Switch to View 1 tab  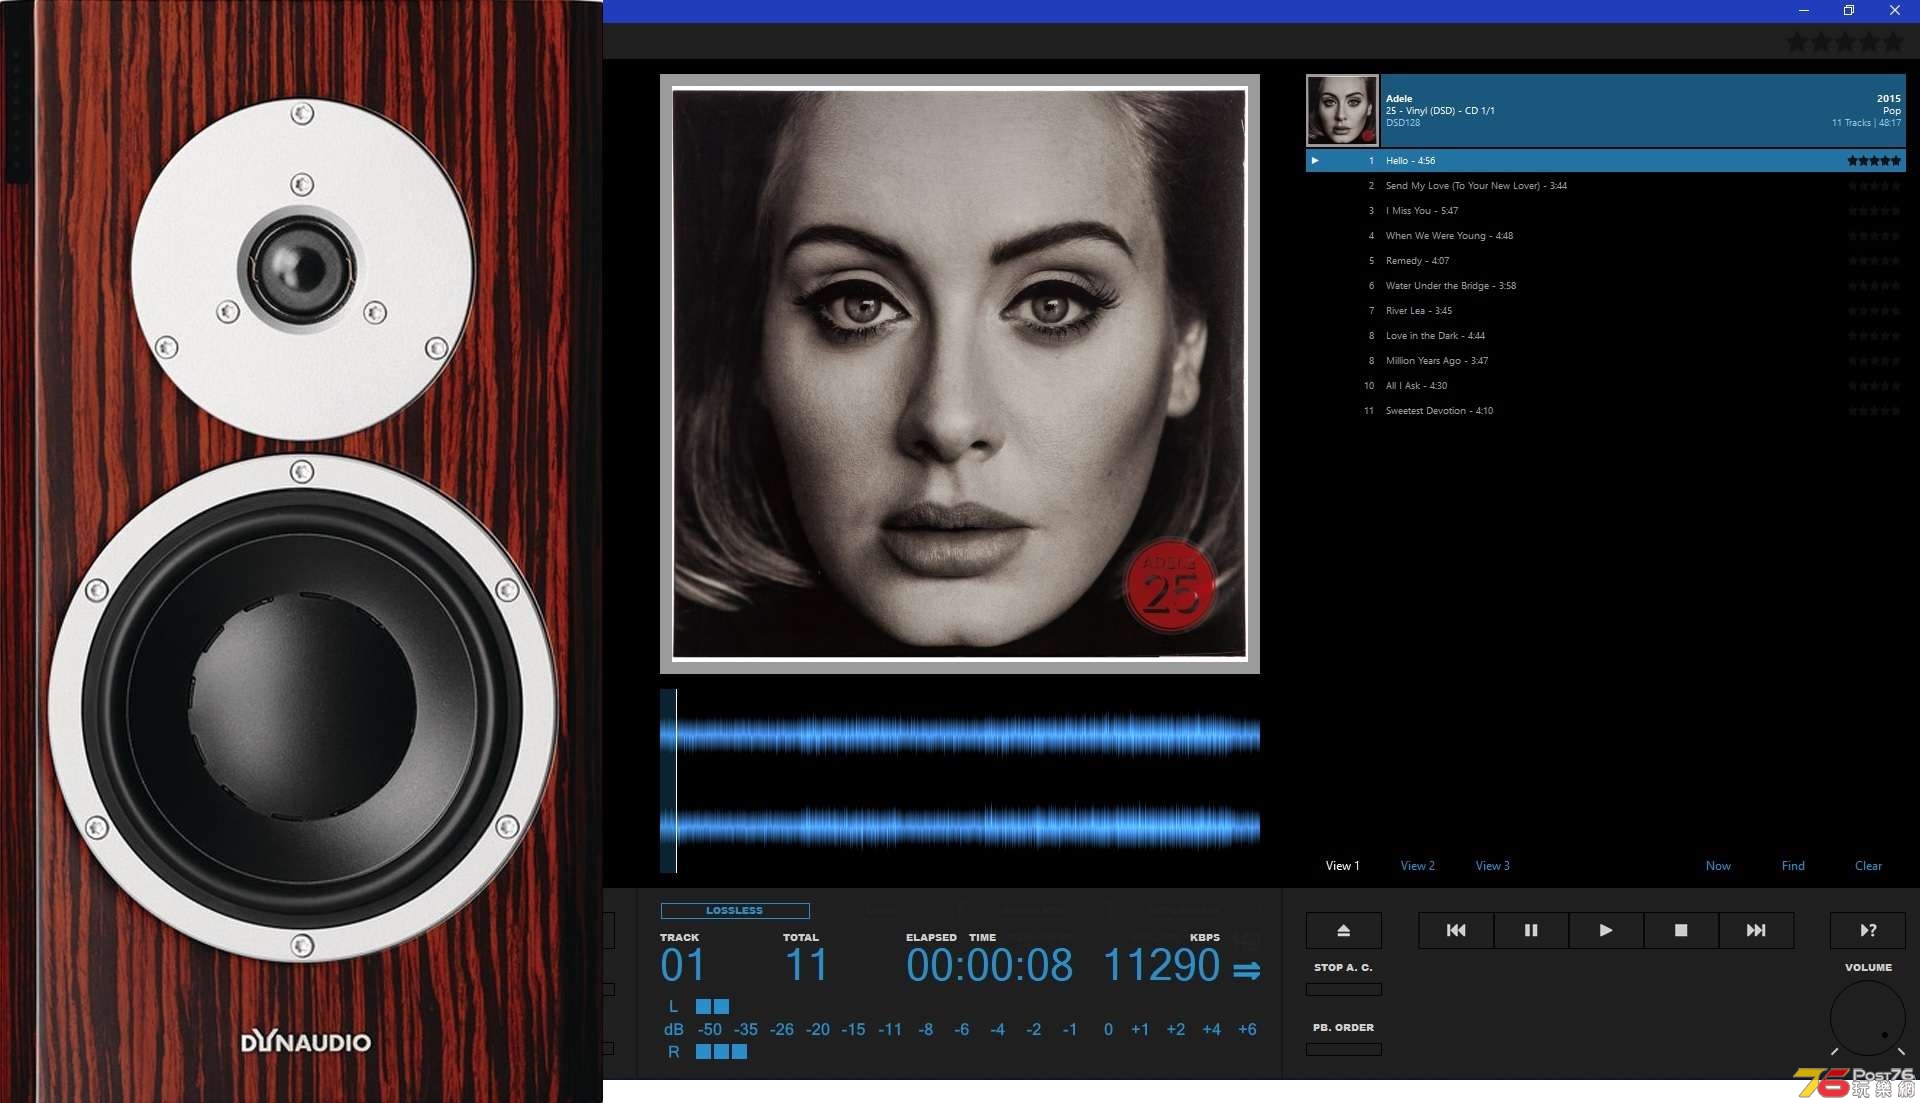pyautogui.click(x=1342, y=866)
